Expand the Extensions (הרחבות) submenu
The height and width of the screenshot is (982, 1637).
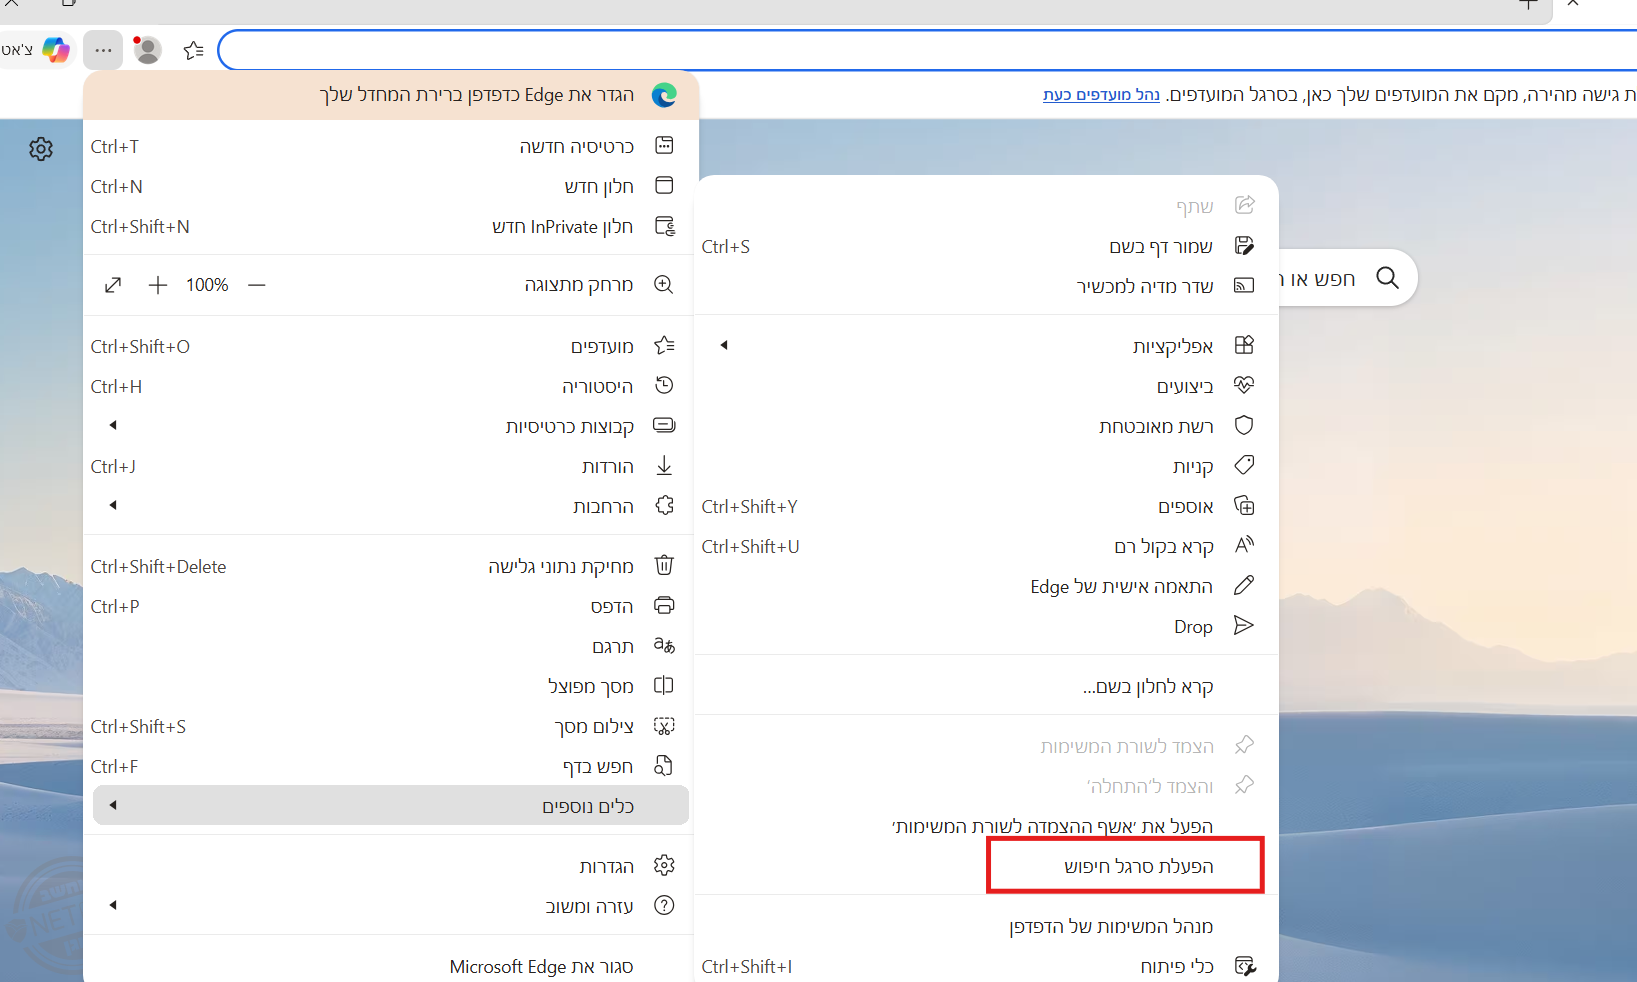(x=113, y=505)
